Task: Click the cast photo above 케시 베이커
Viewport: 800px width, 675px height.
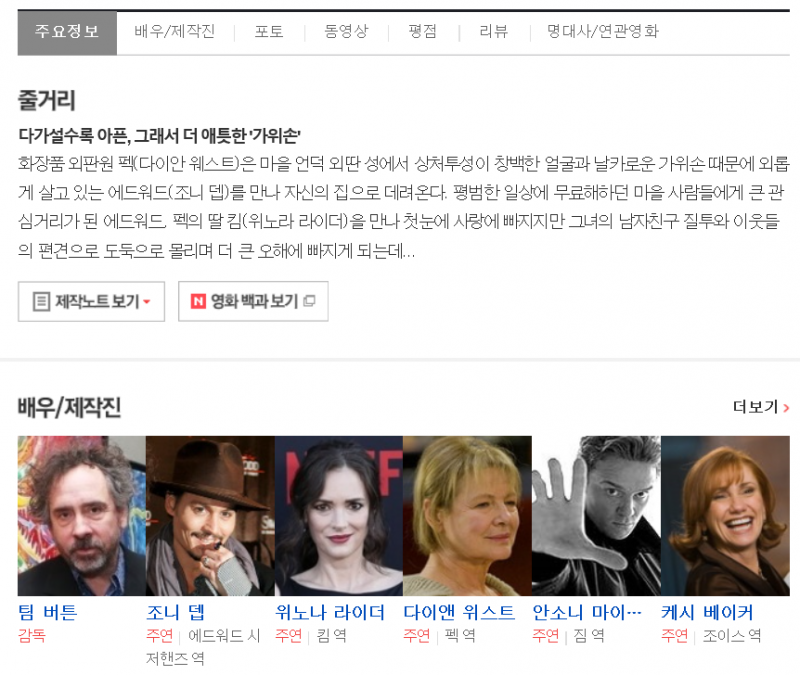Action: pos(725,515)
